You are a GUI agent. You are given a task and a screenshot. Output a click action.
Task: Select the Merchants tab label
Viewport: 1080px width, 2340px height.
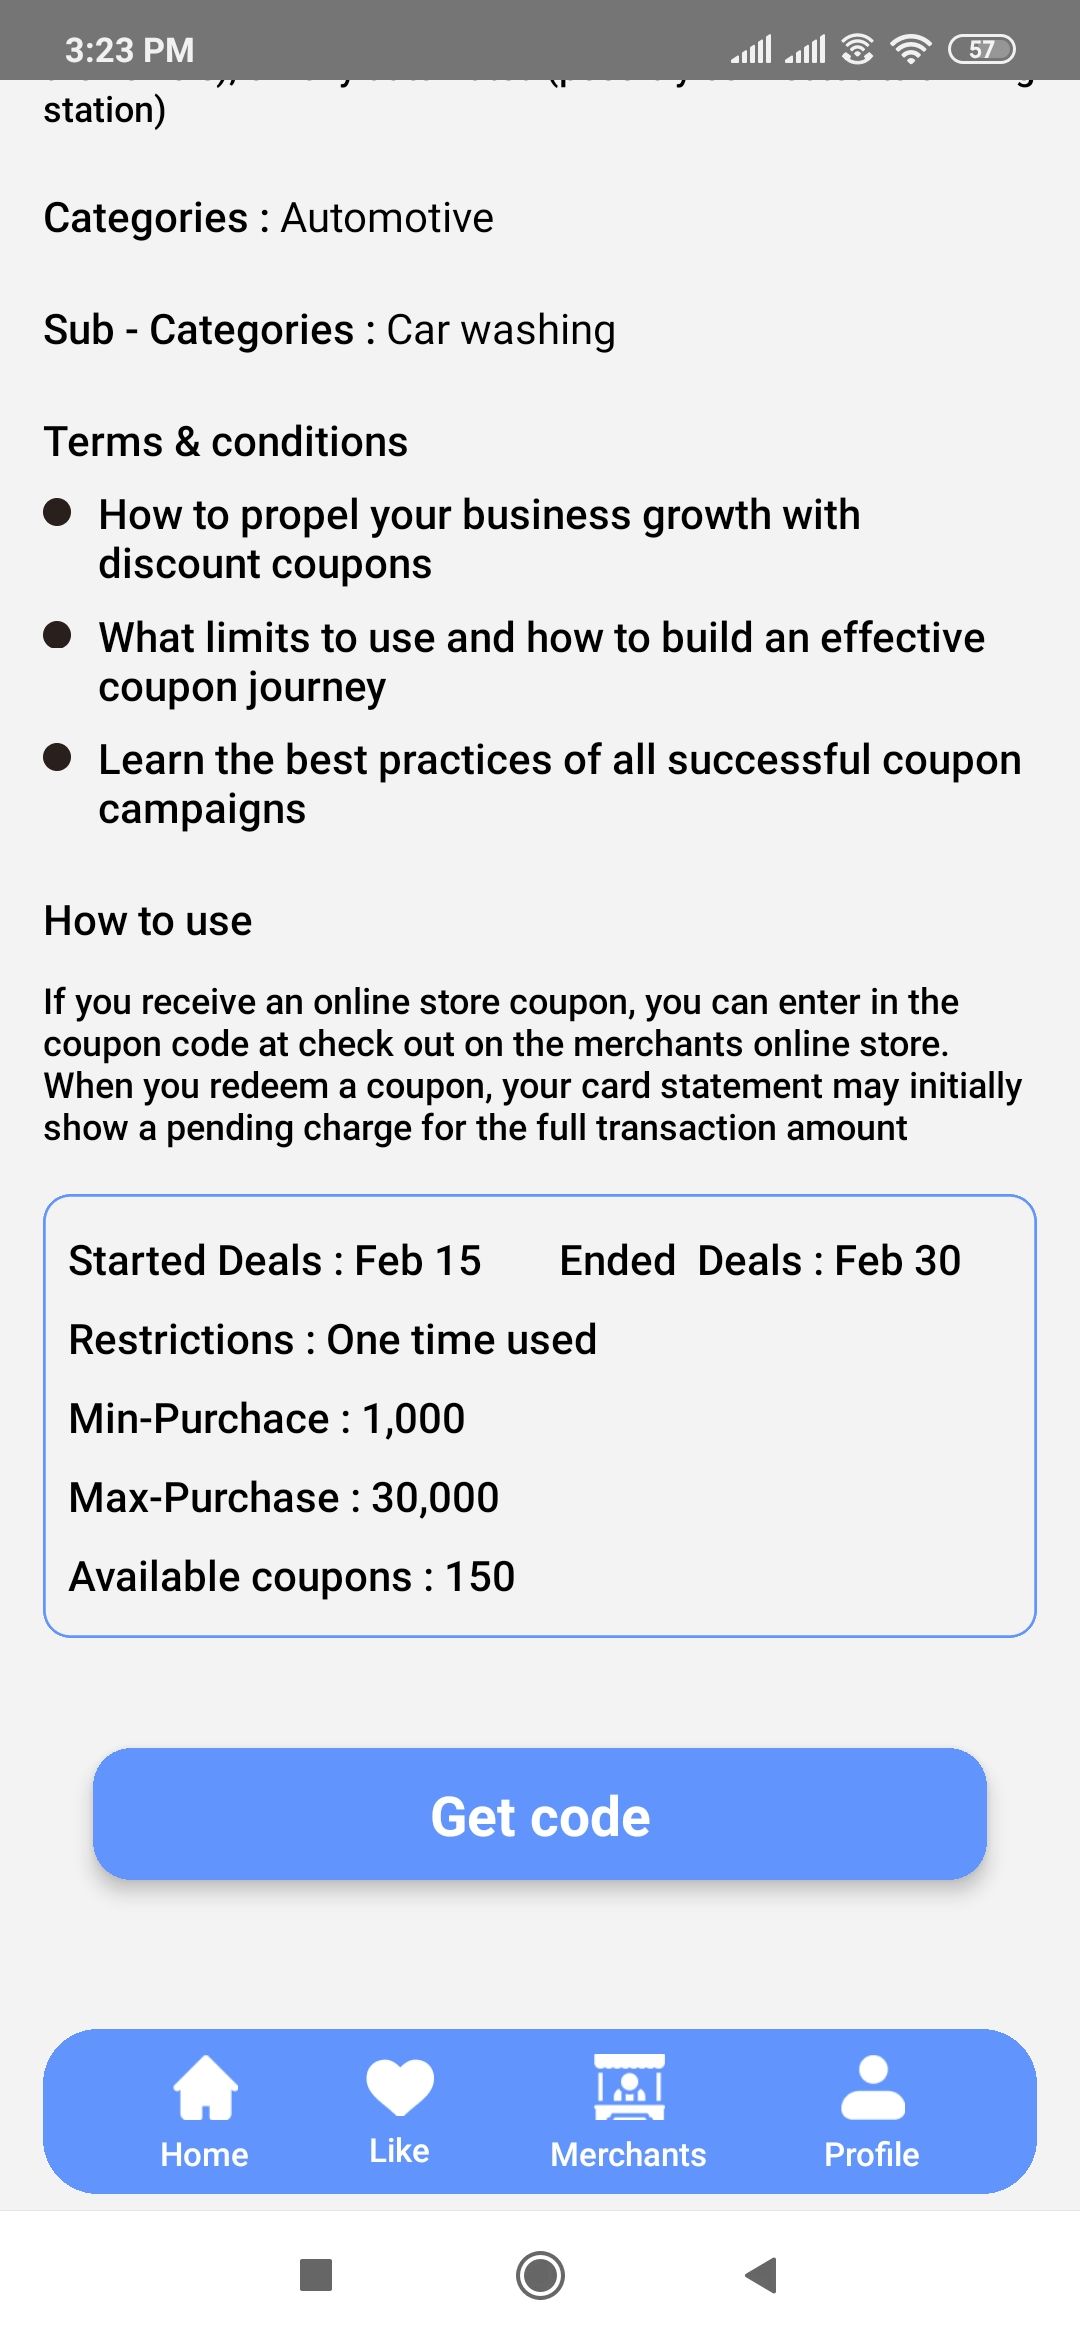click(x=629, y=2154)
